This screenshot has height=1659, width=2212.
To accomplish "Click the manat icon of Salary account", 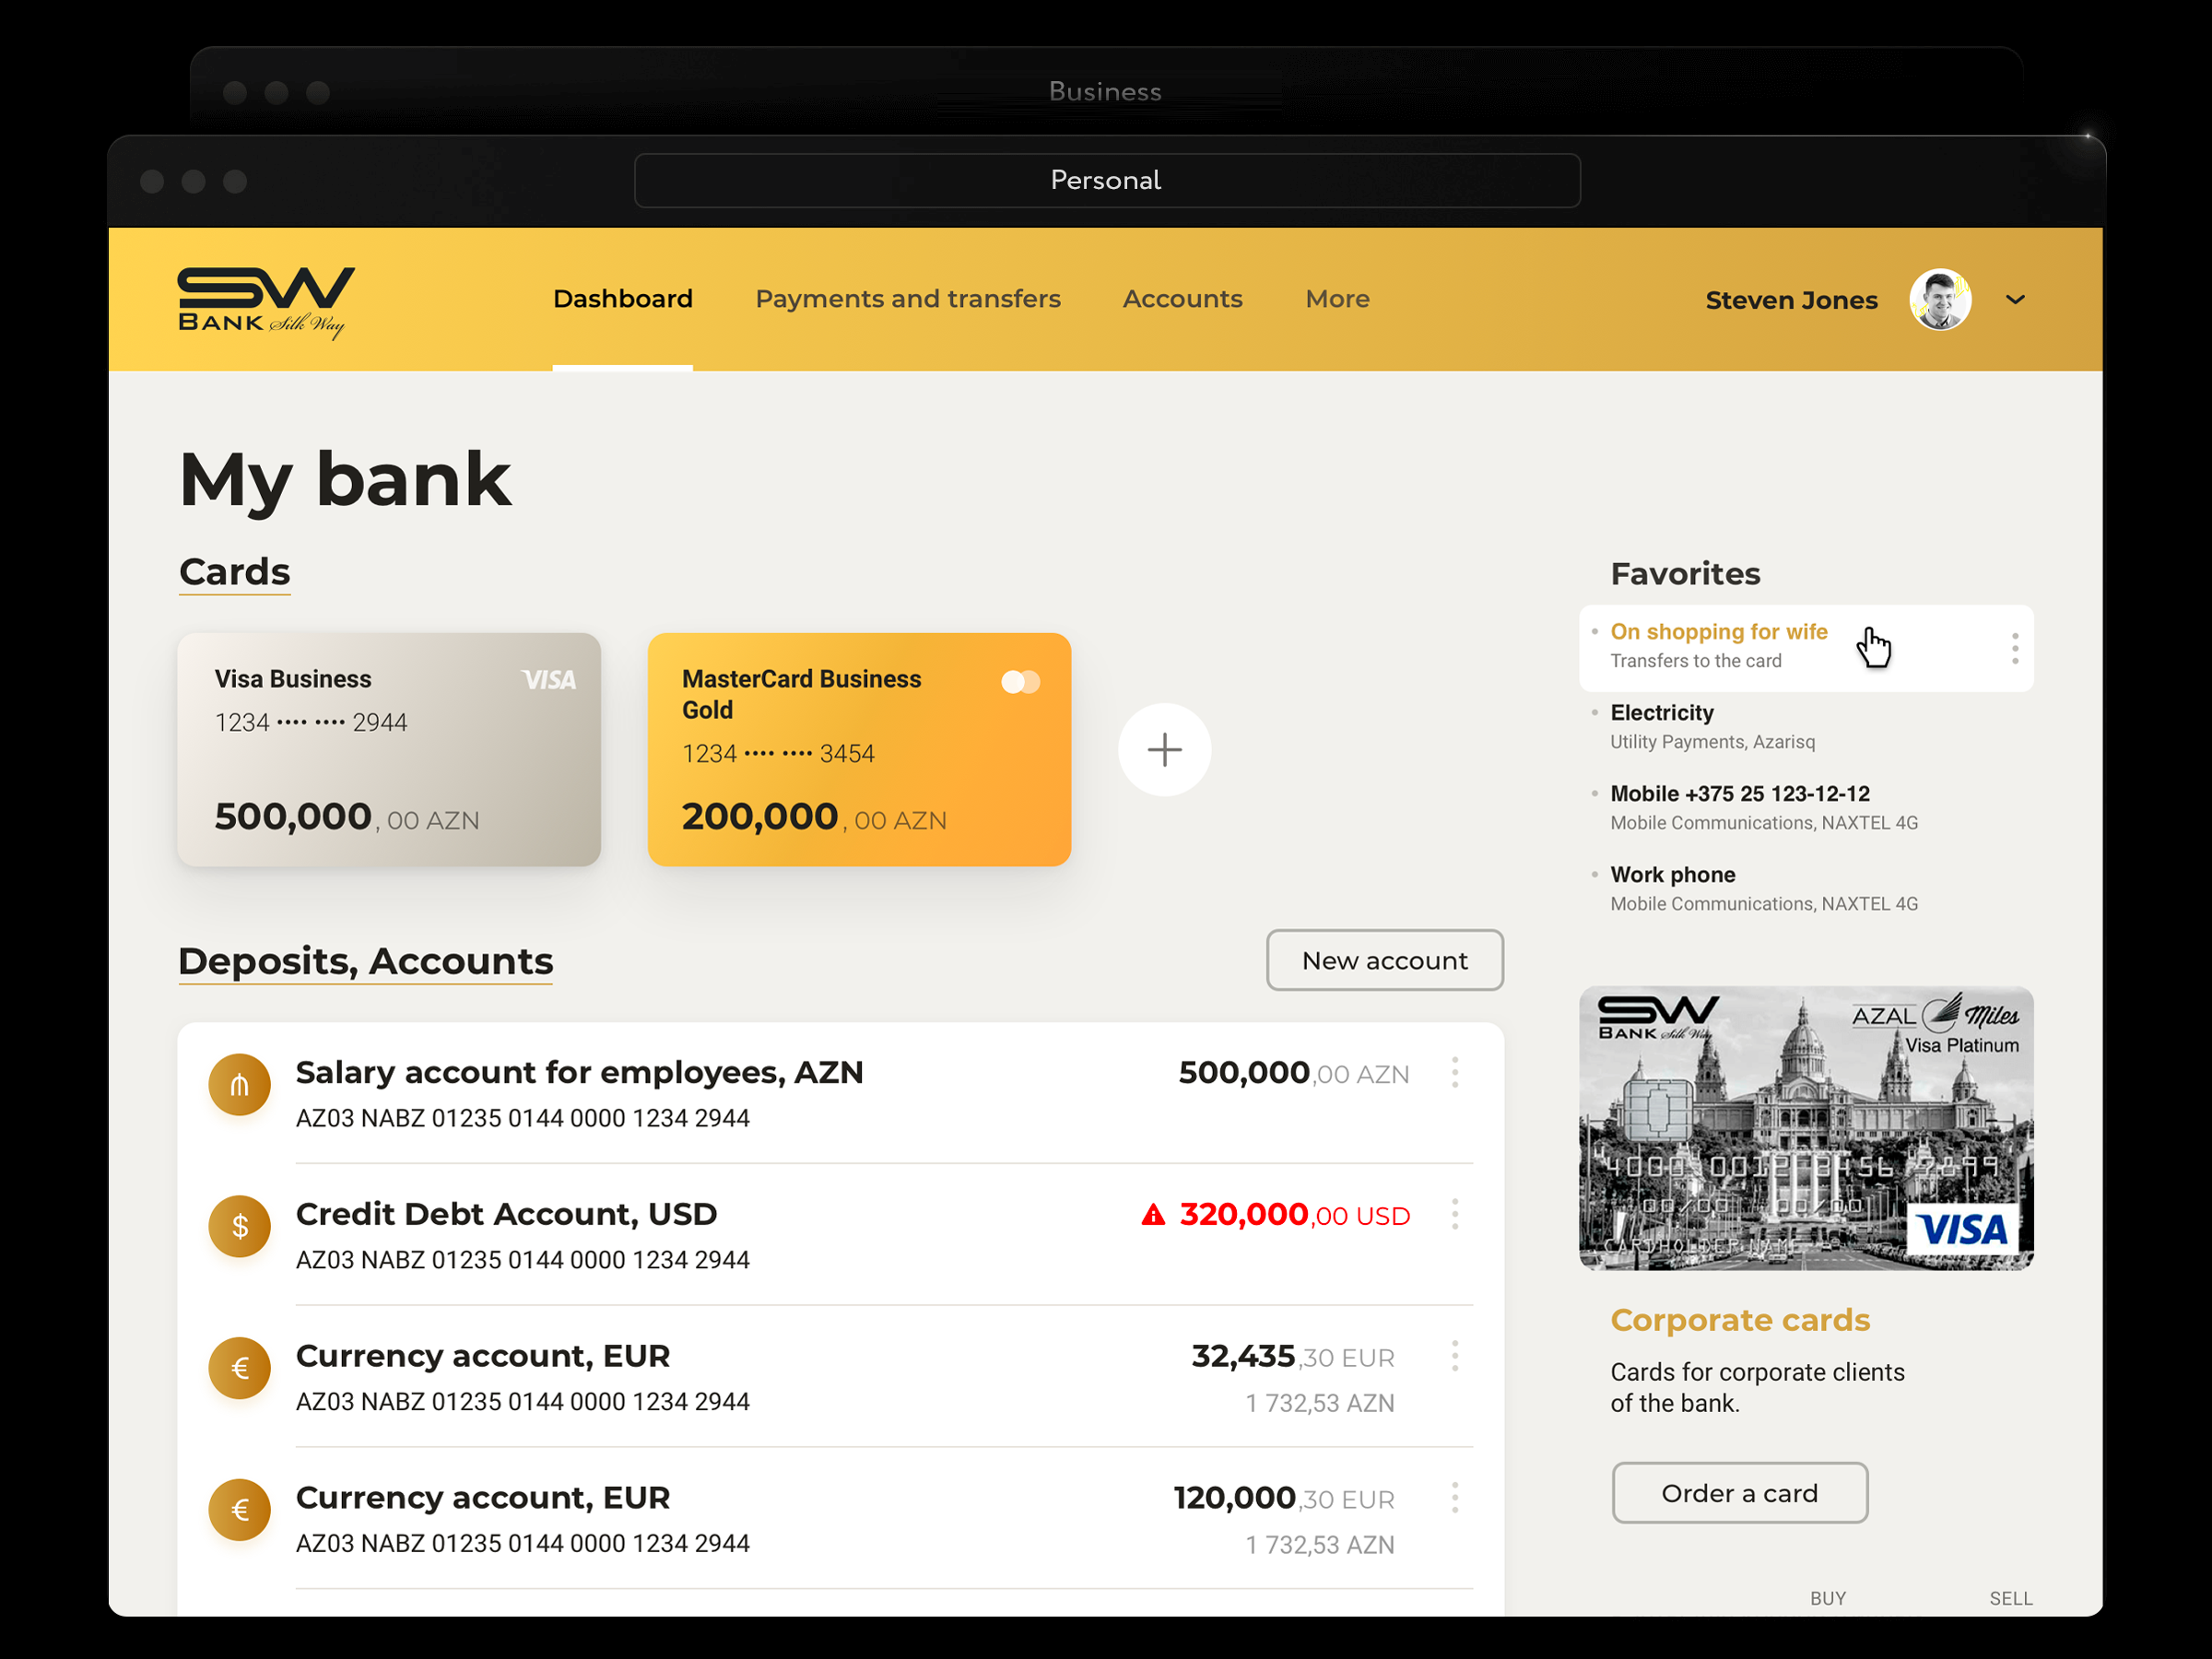I will click(x=240, y=1085).
